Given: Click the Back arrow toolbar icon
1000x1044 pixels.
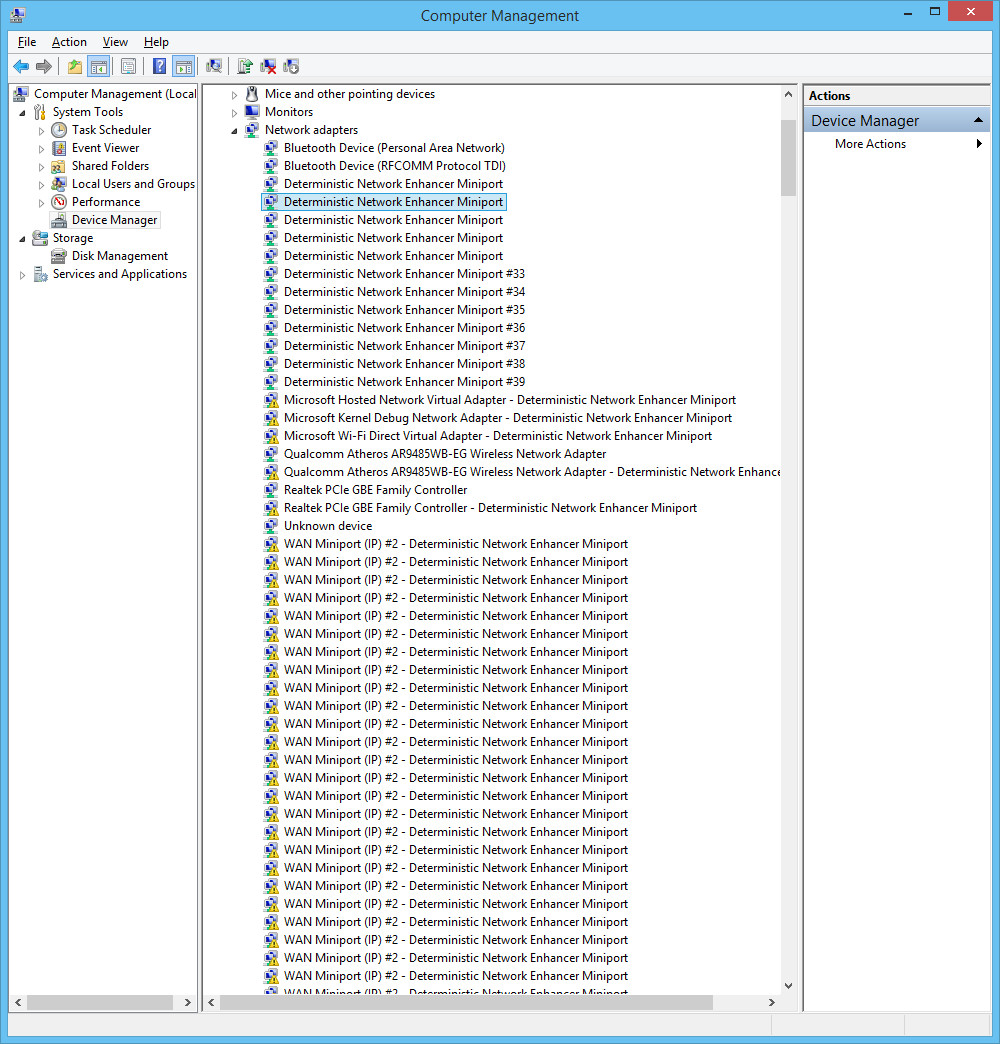Looking at the screenshot, I should coord(21,67).
